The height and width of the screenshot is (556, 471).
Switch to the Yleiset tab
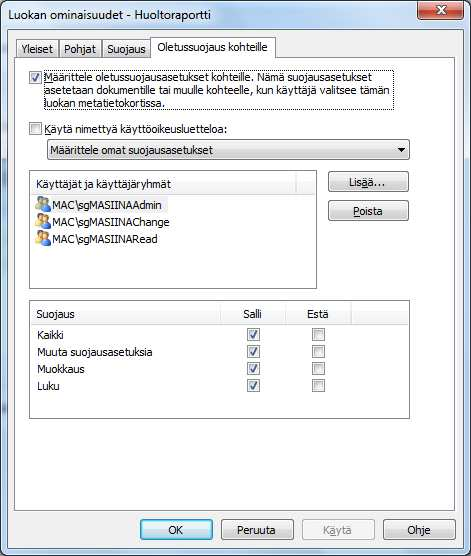(x=37, y=49)
